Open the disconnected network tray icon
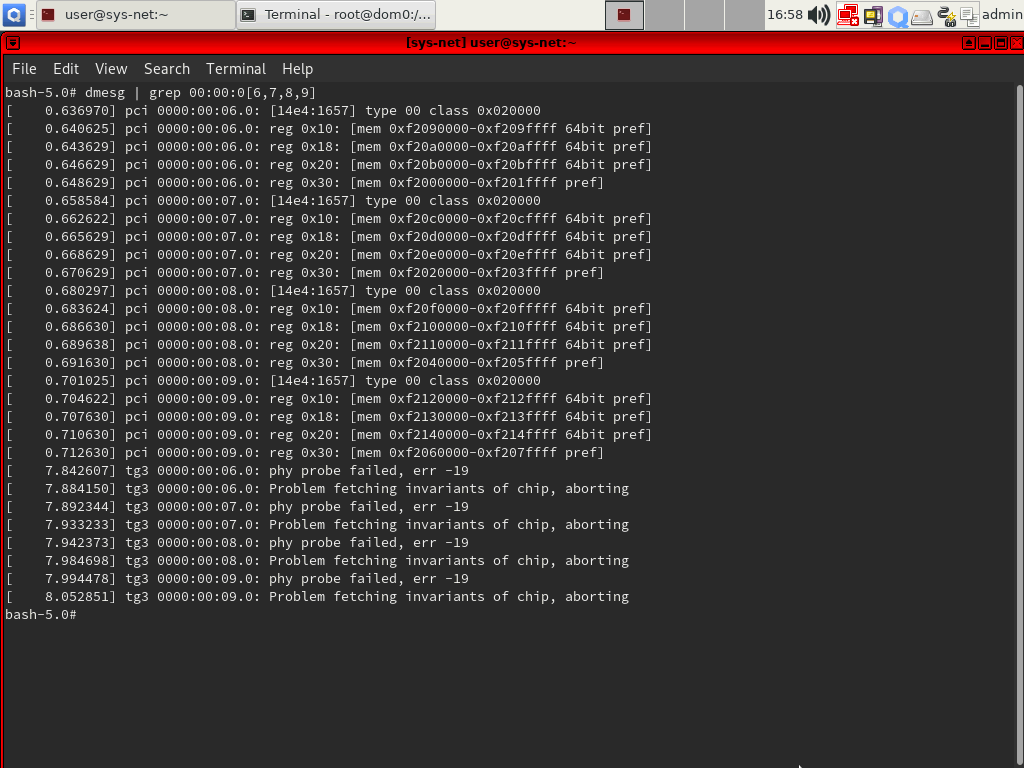Image resolution: width=1024 pixels, height=768 pixels. point(848,14)
